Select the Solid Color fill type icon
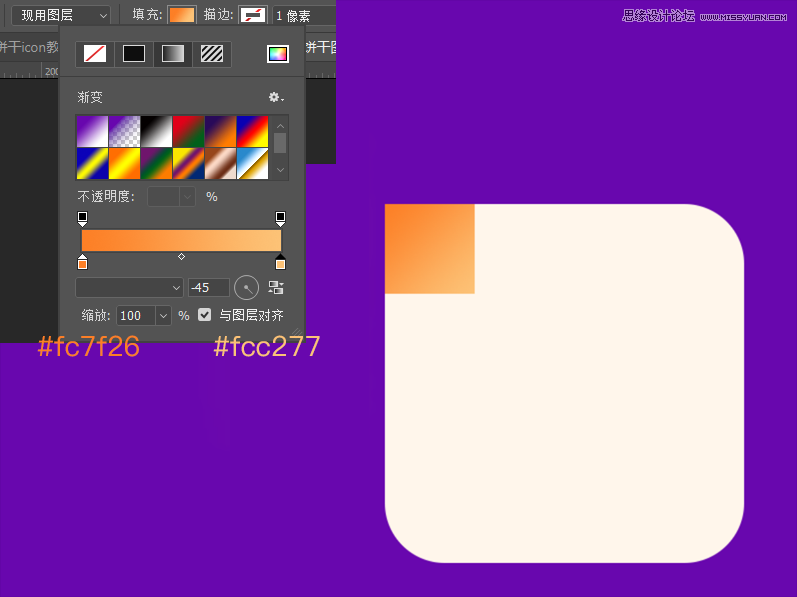This screenshot has height=597, width=797. coord(134,54)
